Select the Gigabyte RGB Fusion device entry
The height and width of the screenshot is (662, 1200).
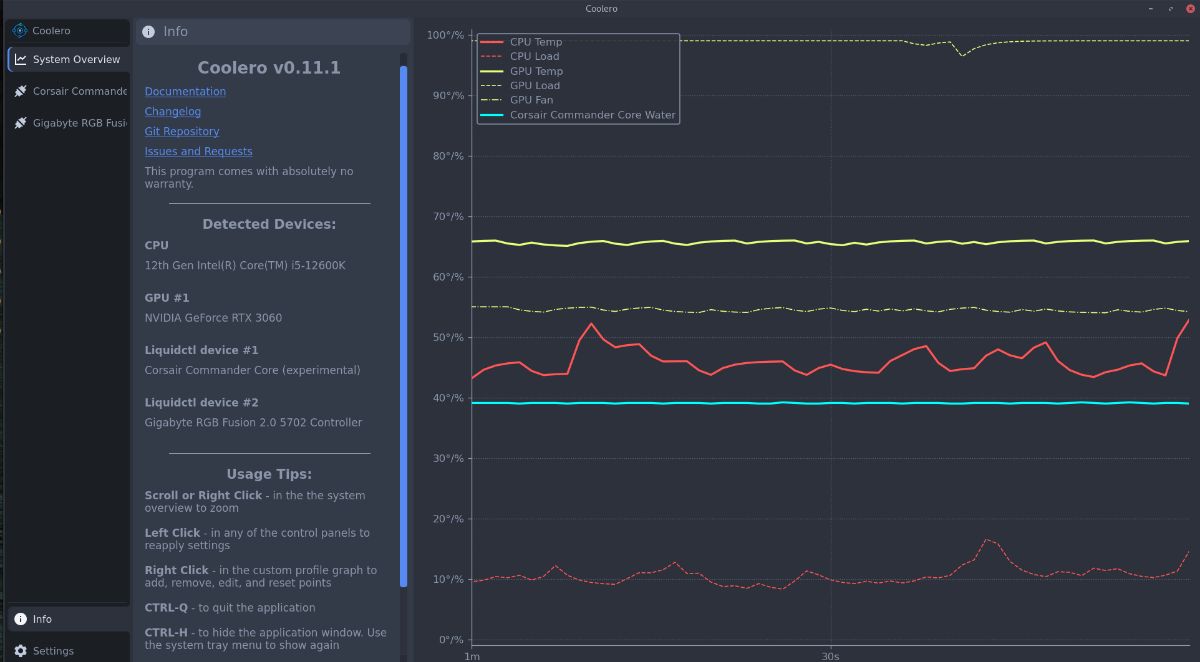(69, 123)
